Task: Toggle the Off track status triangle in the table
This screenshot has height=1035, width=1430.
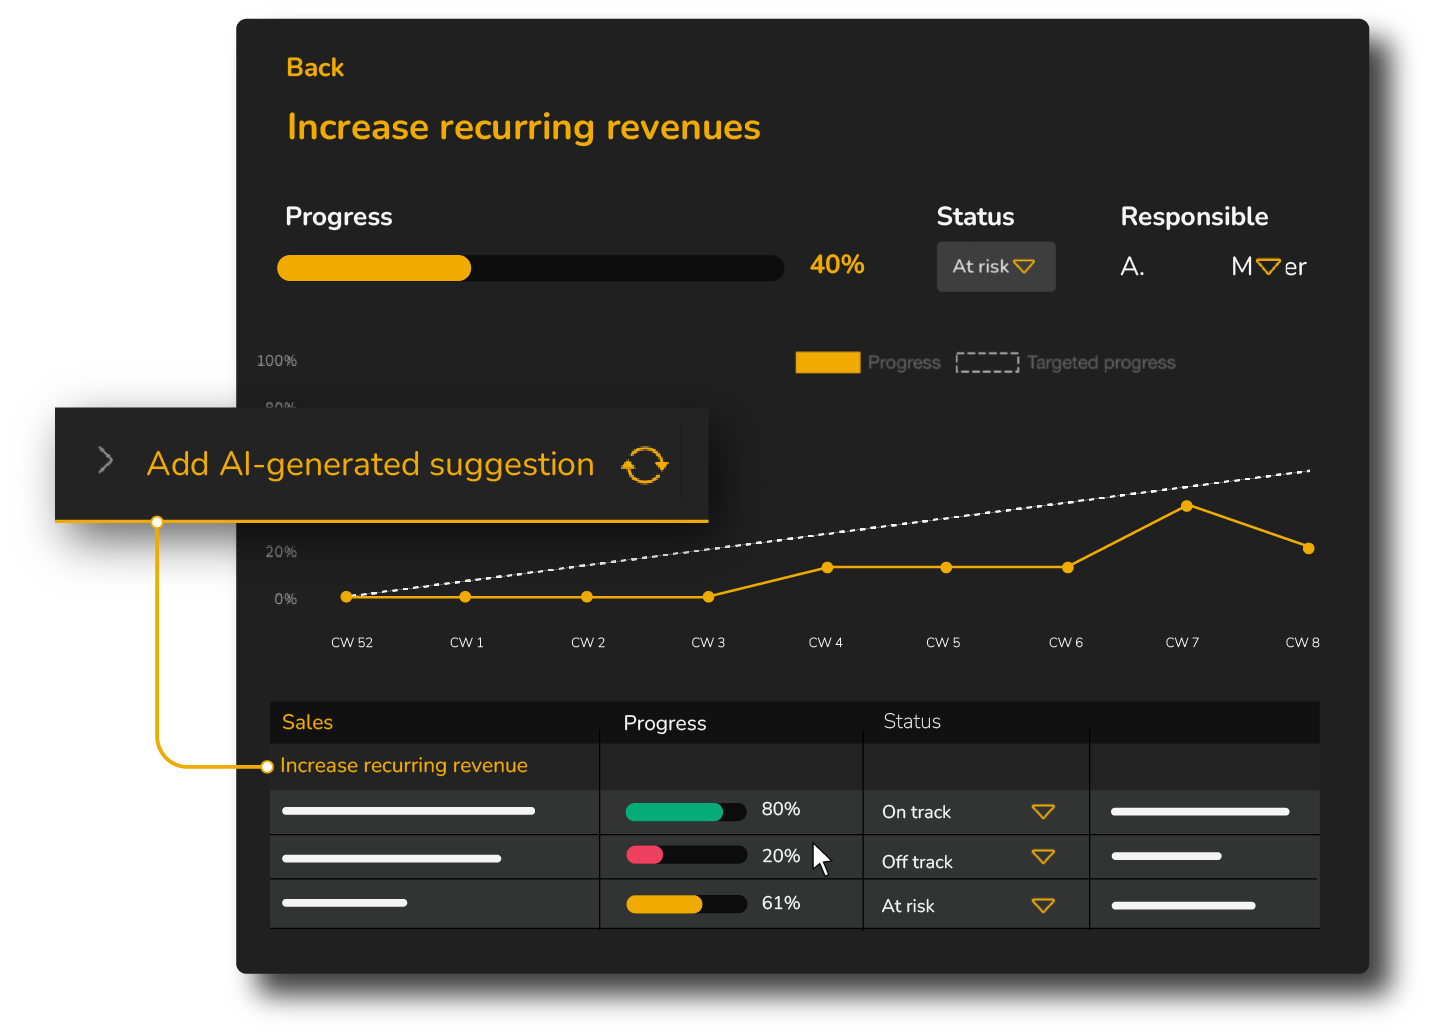Action: [1043, 857]
